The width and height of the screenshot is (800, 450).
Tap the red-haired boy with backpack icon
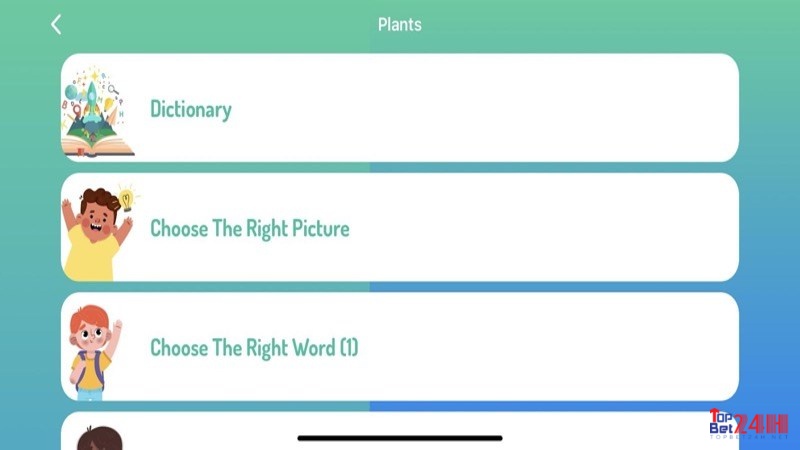(x=94, y=352)
